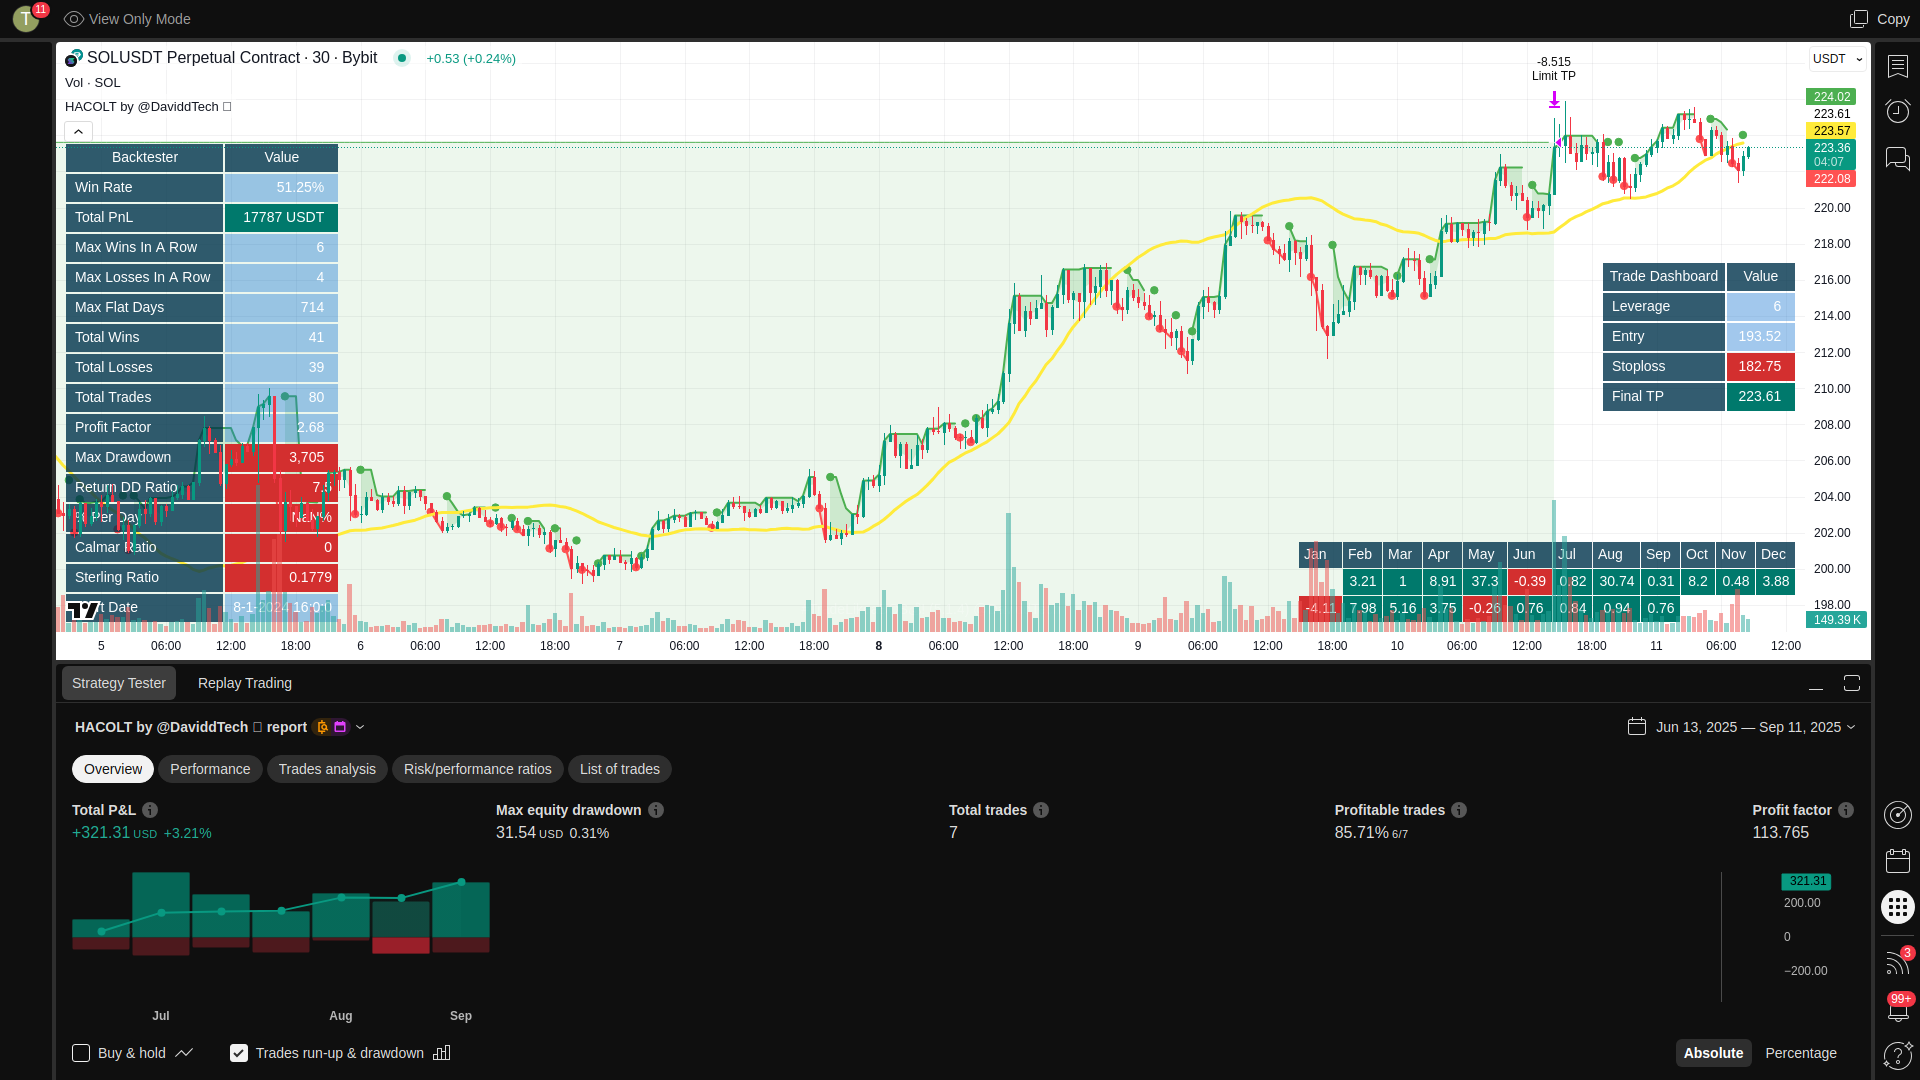Enable the Buy & hold checkbox

81,1053
